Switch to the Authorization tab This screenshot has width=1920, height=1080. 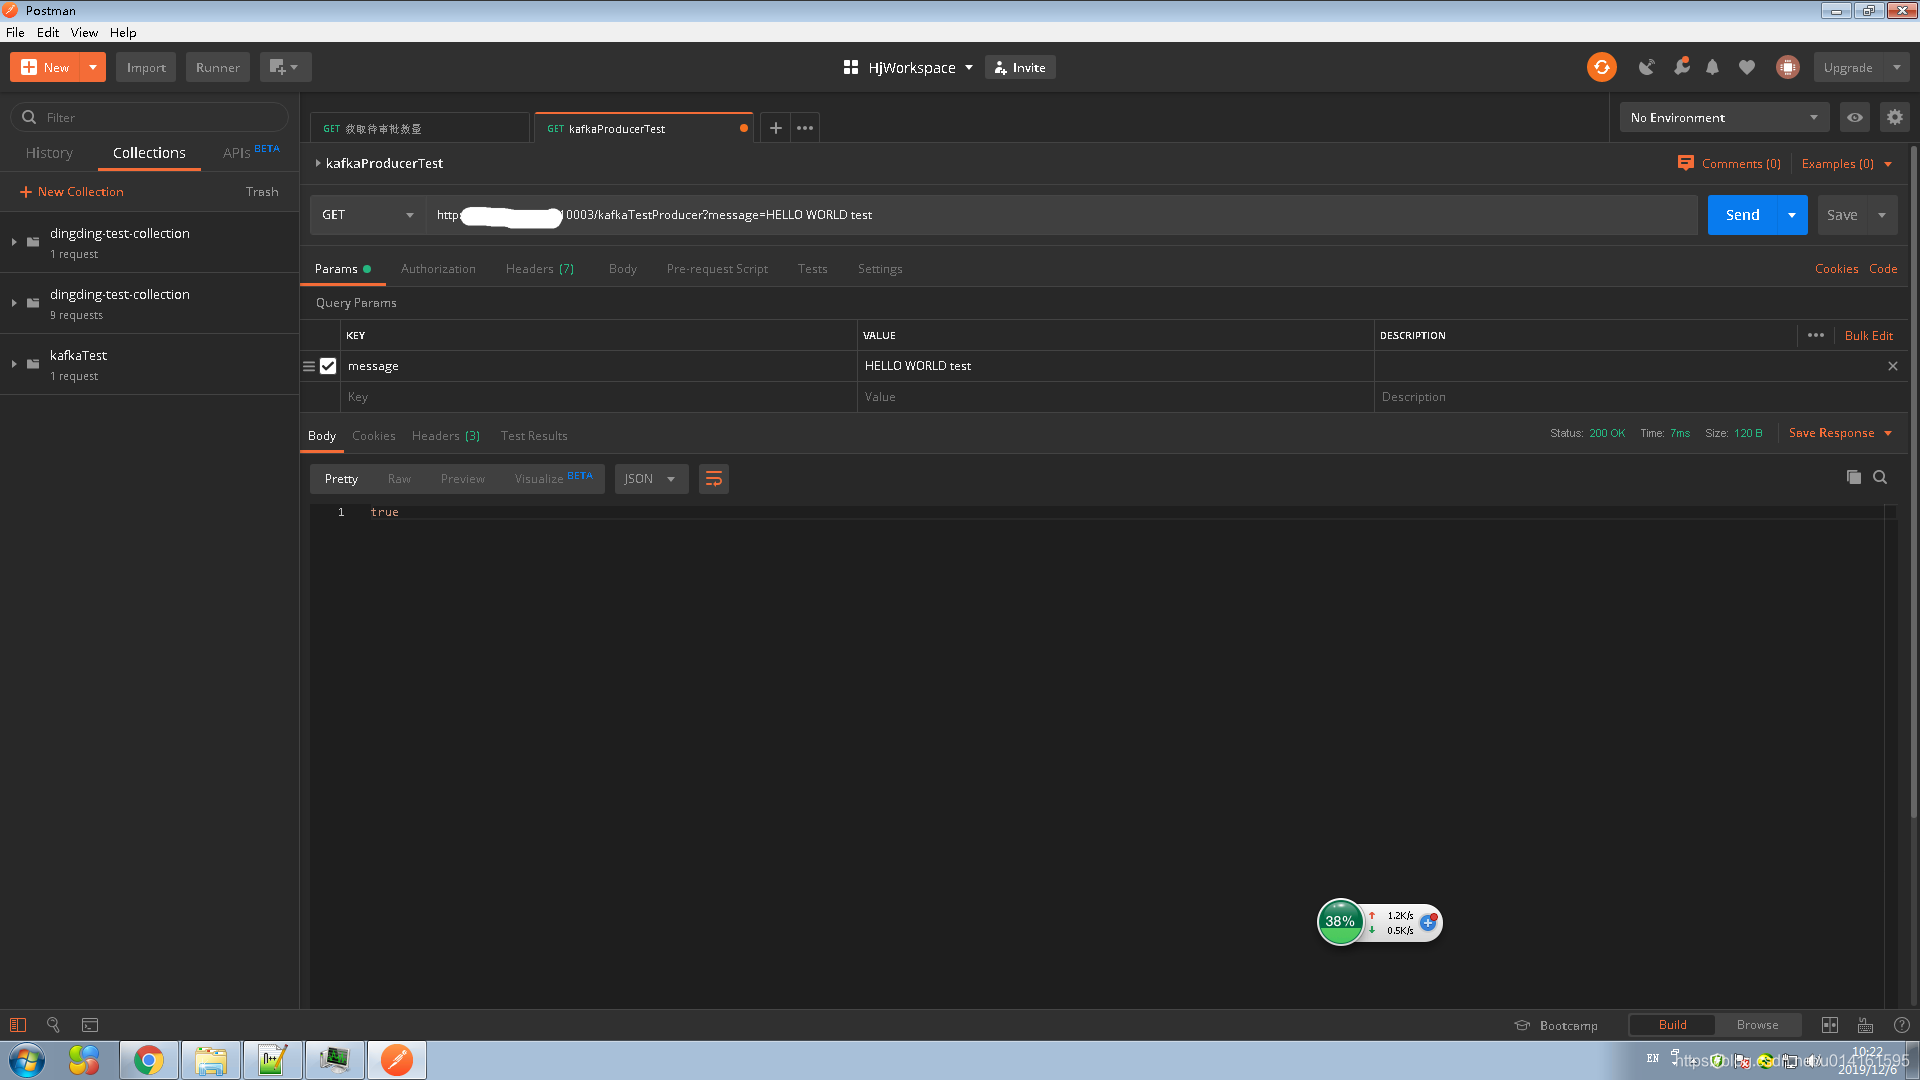(x=438, y=269)
